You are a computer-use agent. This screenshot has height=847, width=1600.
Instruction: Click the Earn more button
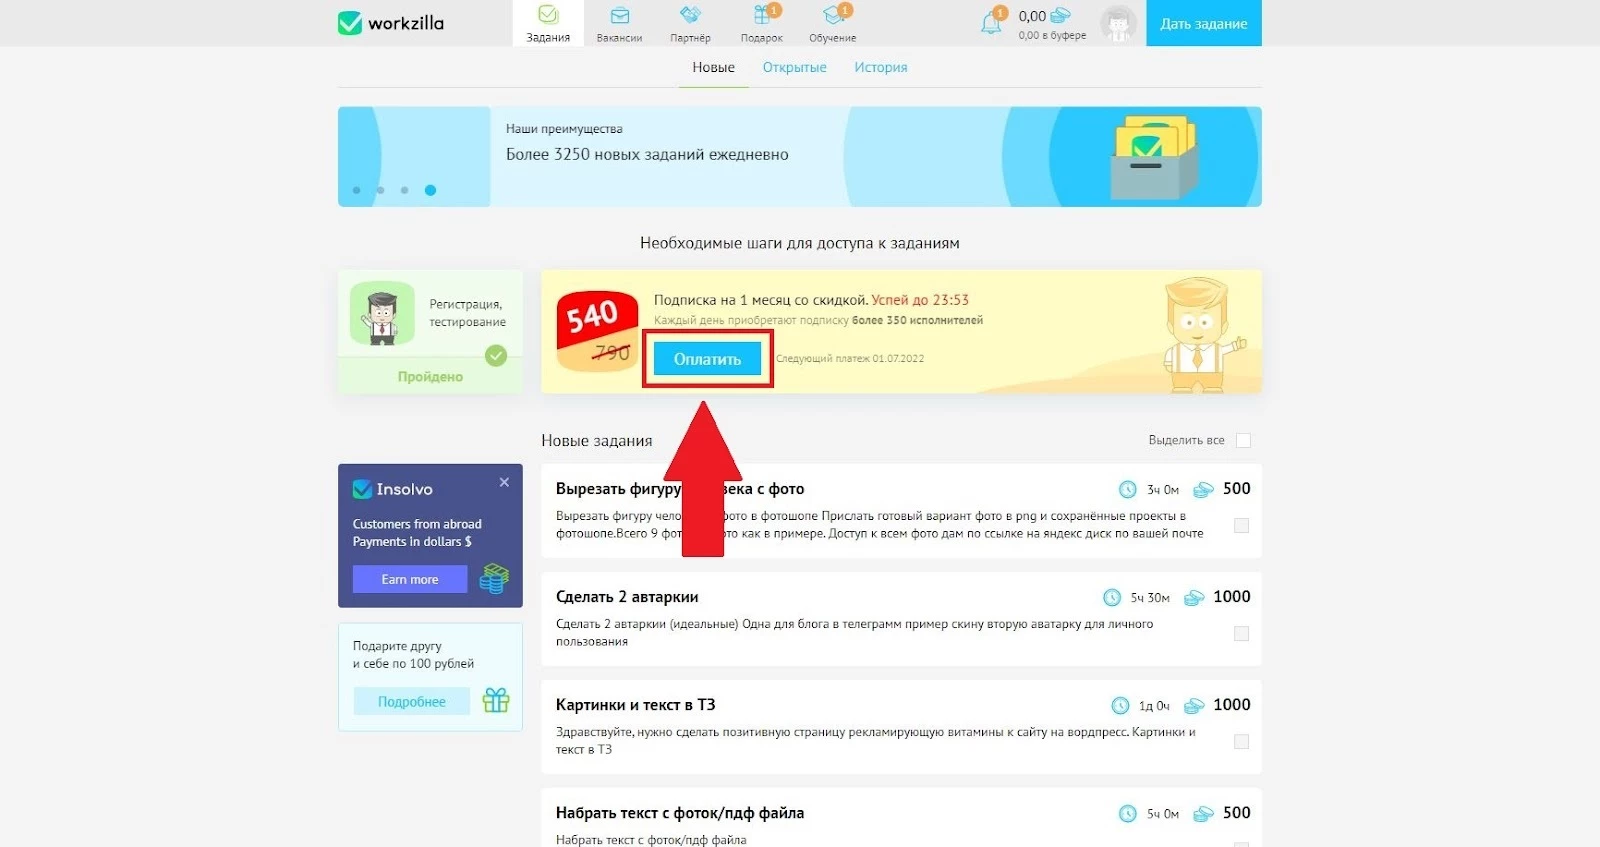410,579
